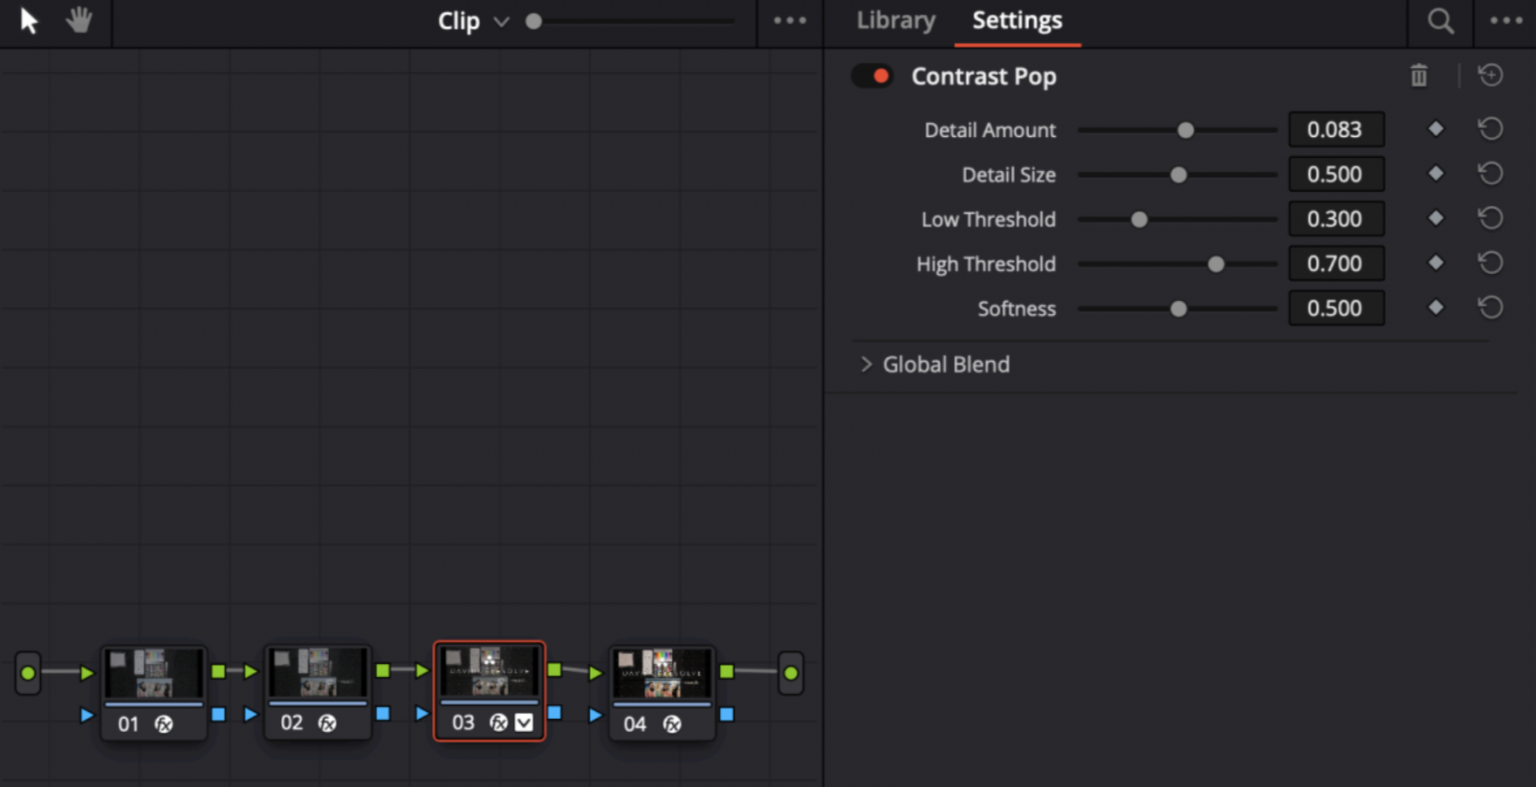Add keyframe for Low Threshold
This screenshot has height=787, width=1536.
(1435, 218)
